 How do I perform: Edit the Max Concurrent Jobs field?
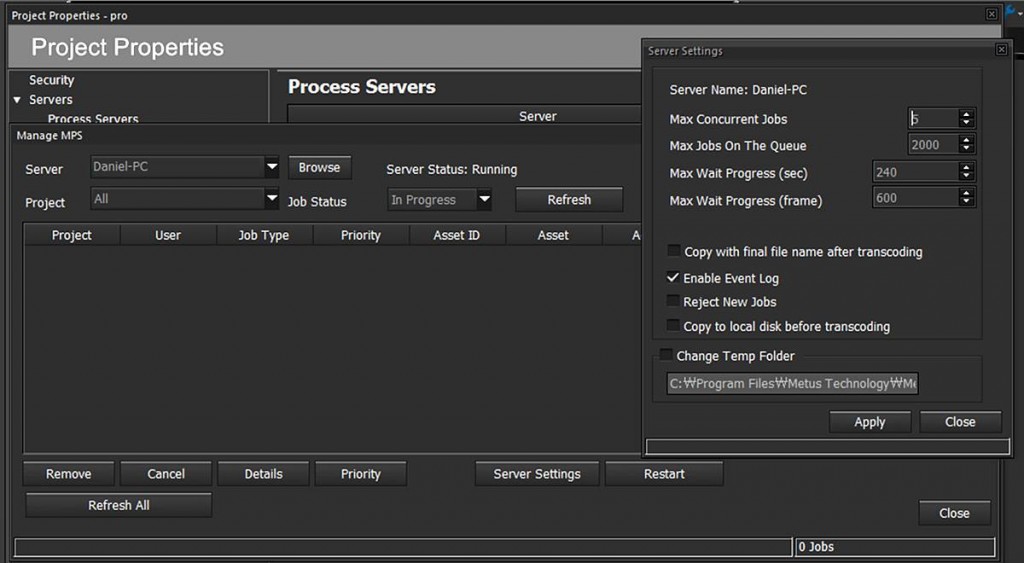point(934,118)
